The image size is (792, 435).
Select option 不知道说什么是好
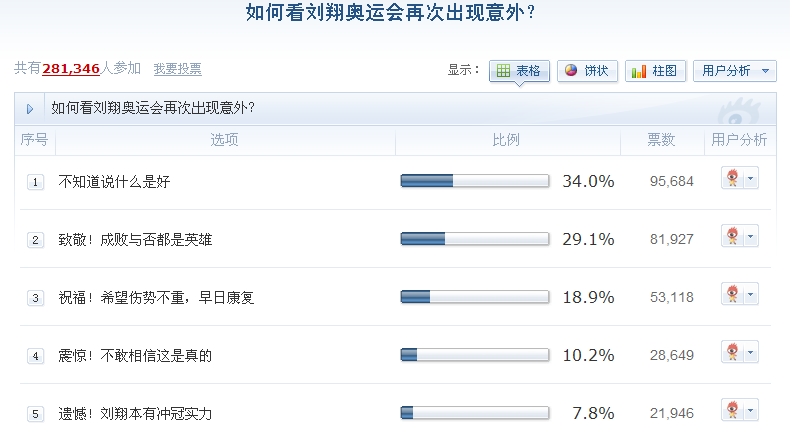tap(115, 182)
